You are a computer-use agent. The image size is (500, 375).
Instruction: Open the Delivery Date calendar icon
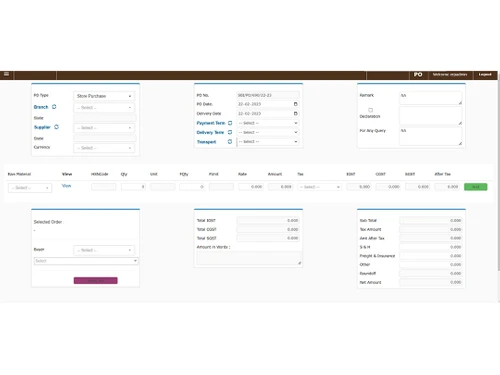coord(295,113)
